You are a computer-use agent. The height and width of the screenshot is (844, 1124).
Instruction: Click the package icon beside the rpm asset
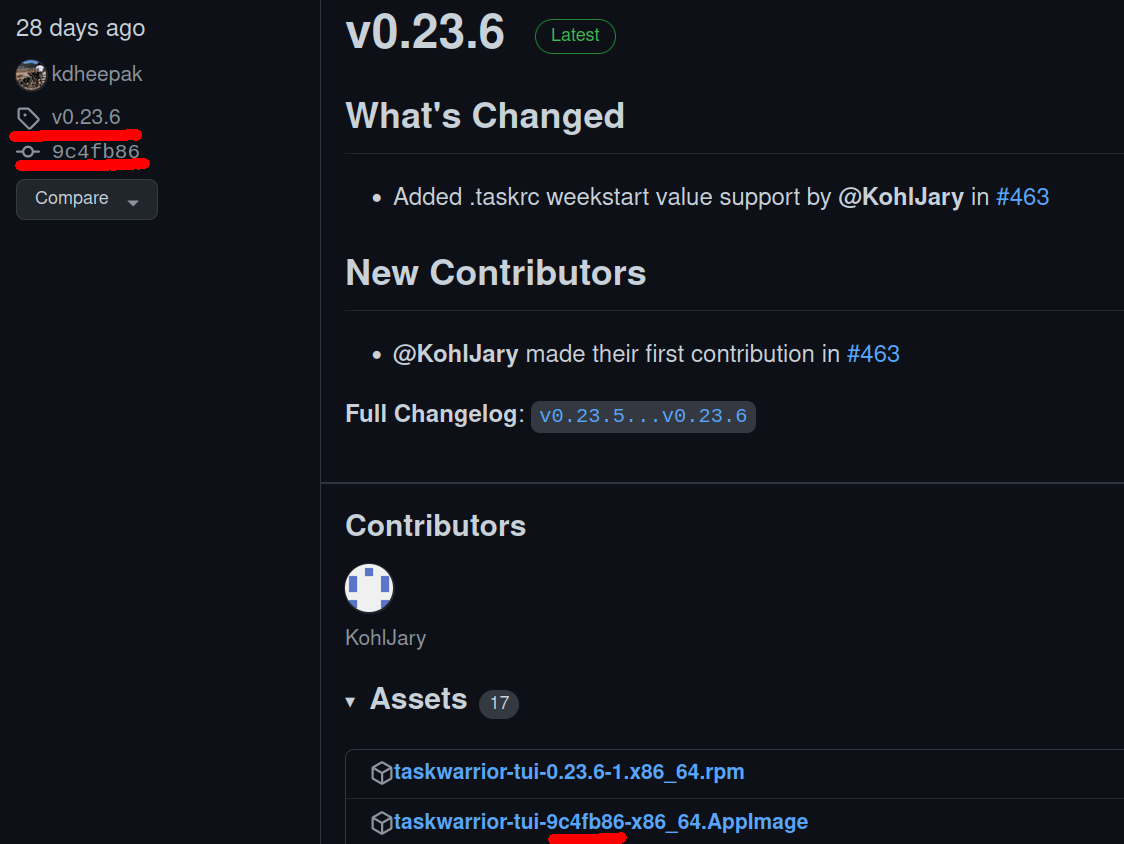coord(381,771)
